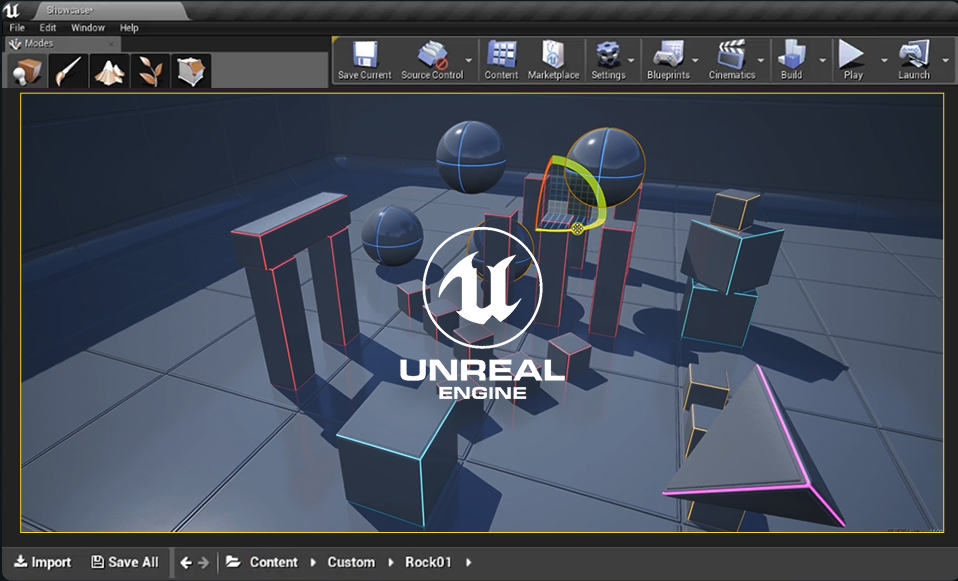
Task: Click the folder icon before Content
Action: (233, 562)
